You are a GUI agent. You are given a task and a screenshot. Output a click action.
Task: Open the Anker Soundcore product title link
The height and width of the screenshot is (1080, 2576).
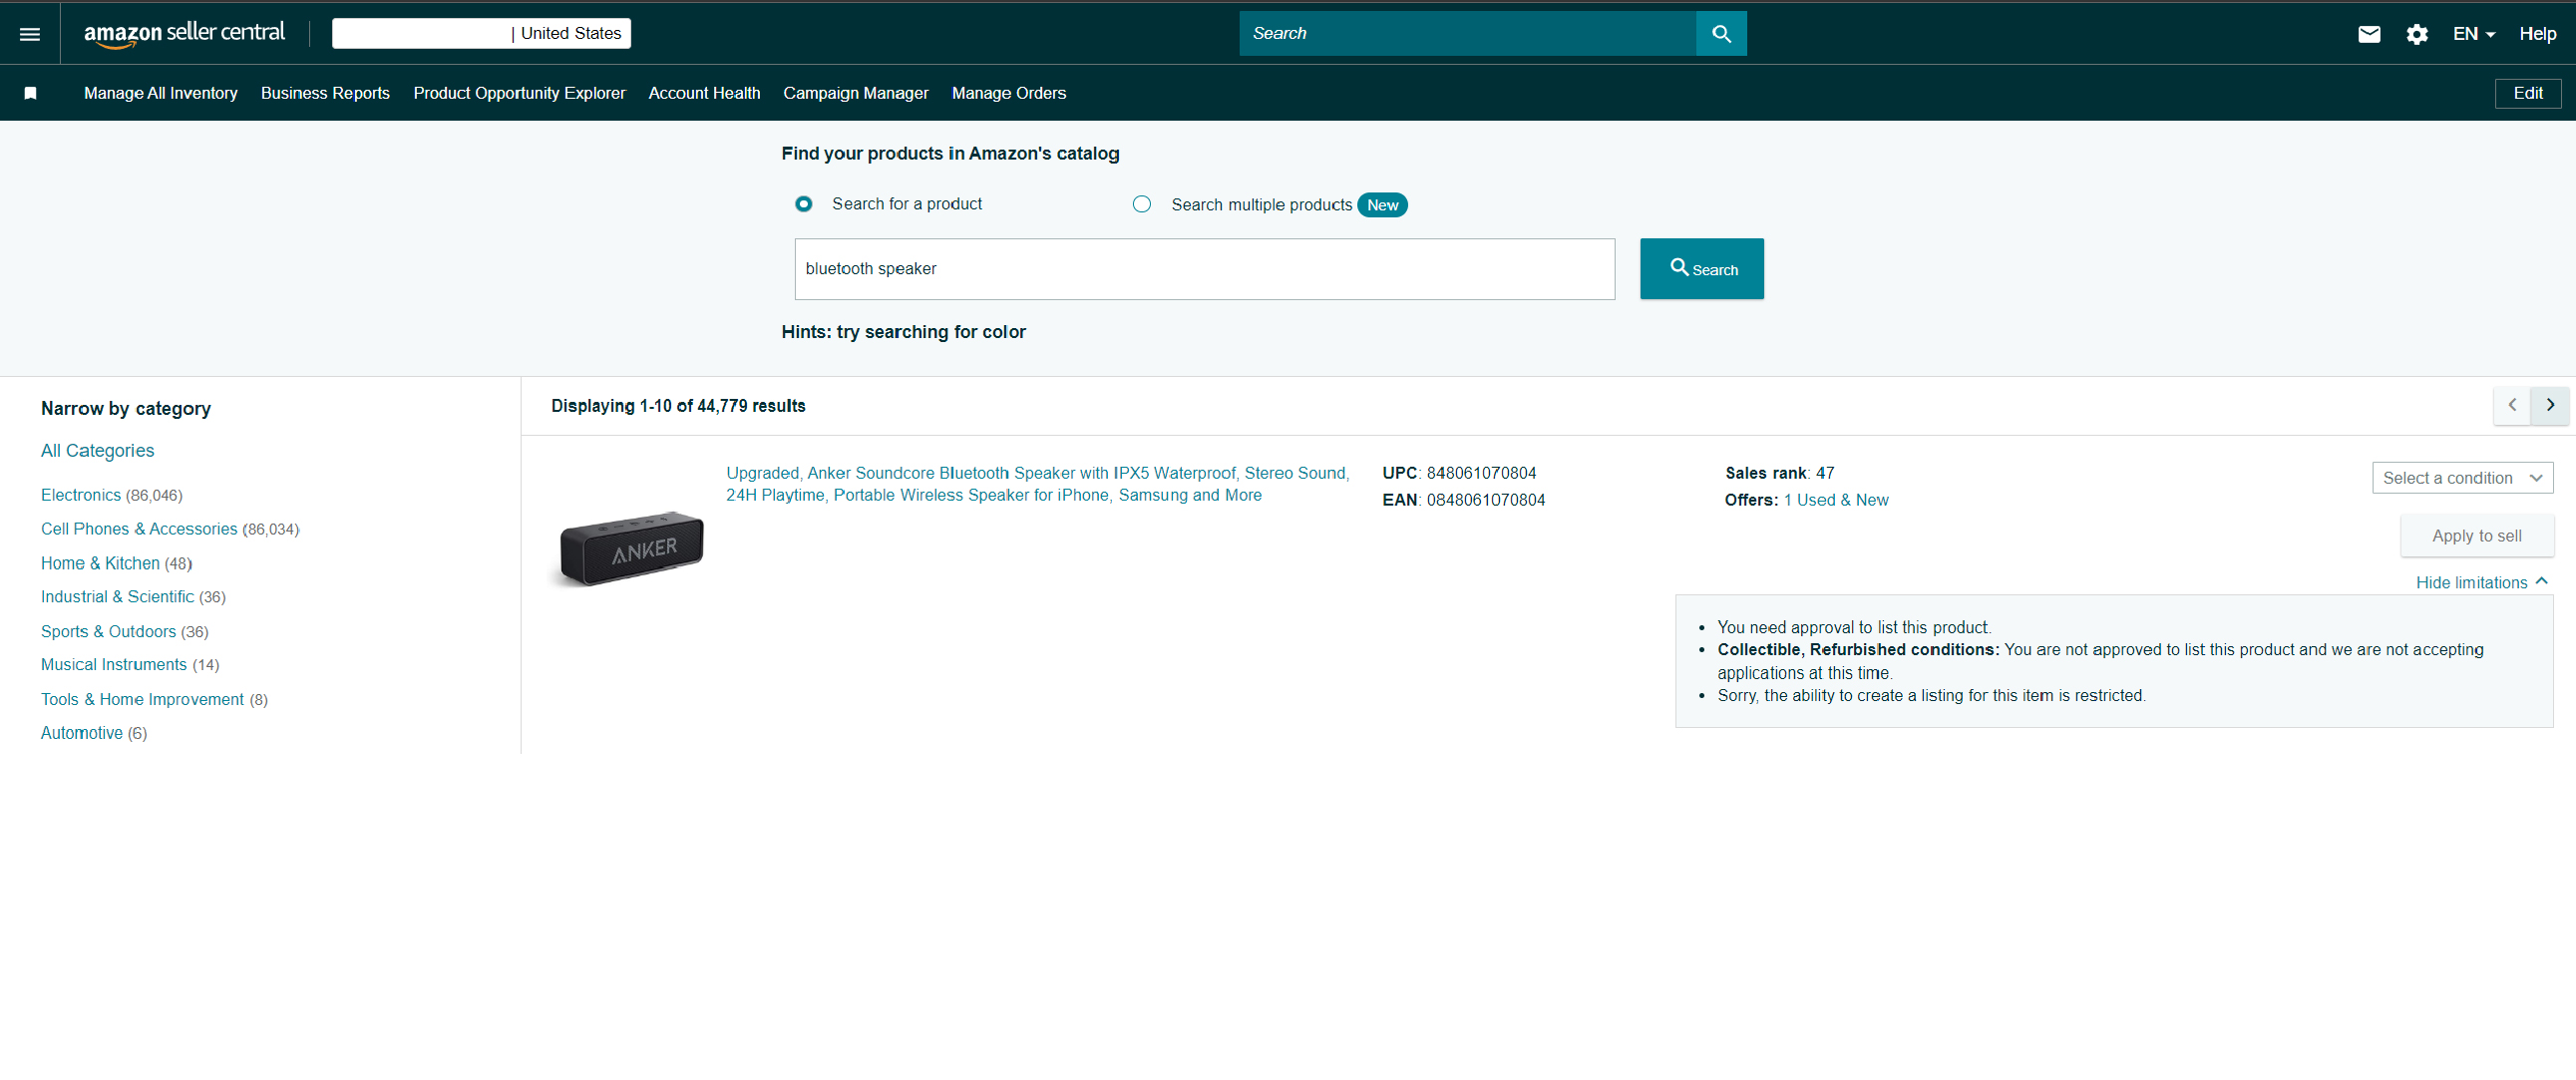tap(1038, 484)
